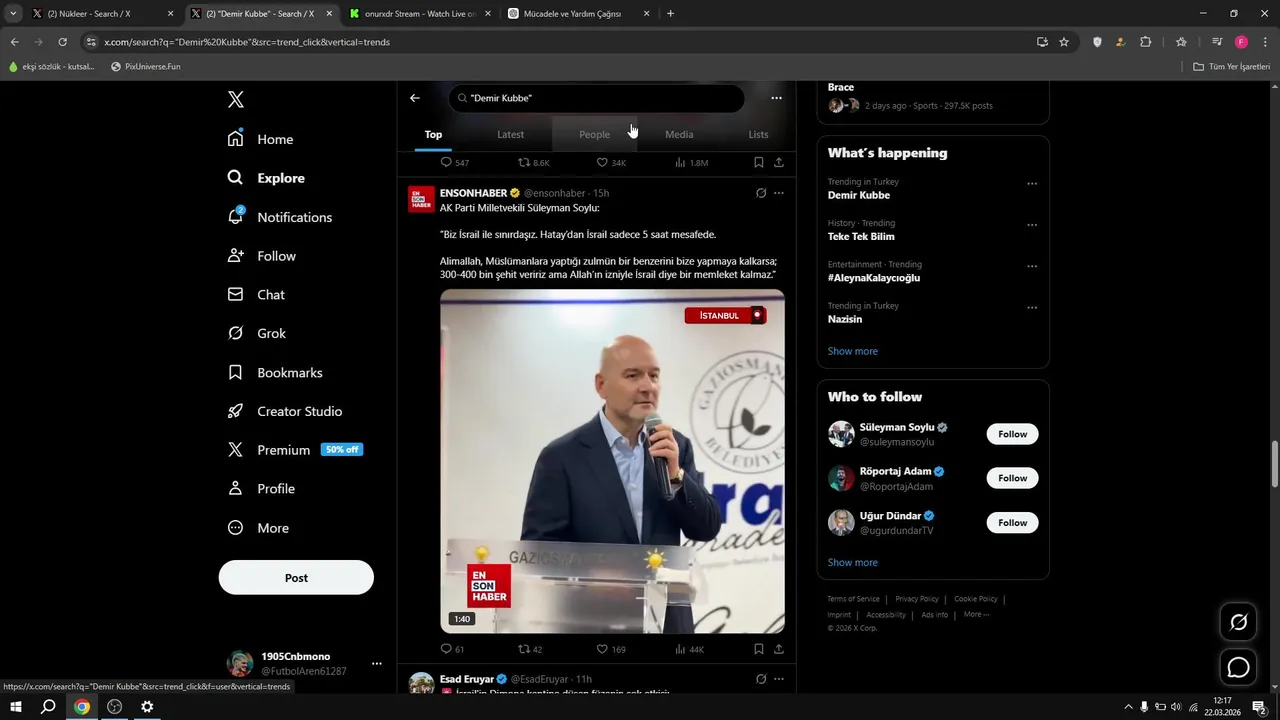Screen dimensions: 1280x720
Task: Repost the post with 8.6K reposts
Action: [x=533, y=162]
